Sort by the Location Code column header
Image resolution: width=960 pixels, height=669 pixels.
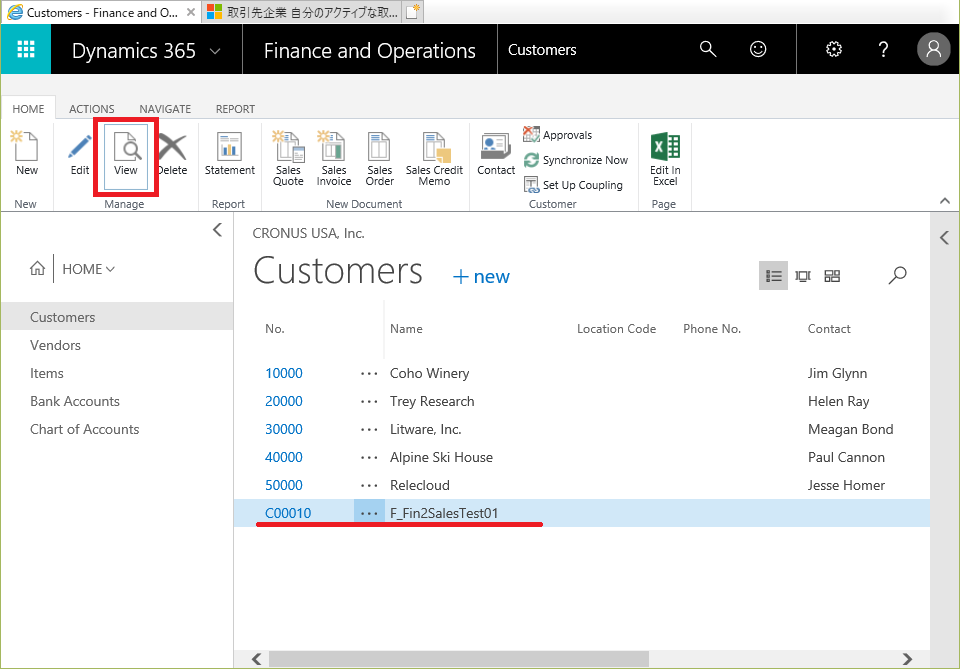pyautogui.click(x=617, y=329)
